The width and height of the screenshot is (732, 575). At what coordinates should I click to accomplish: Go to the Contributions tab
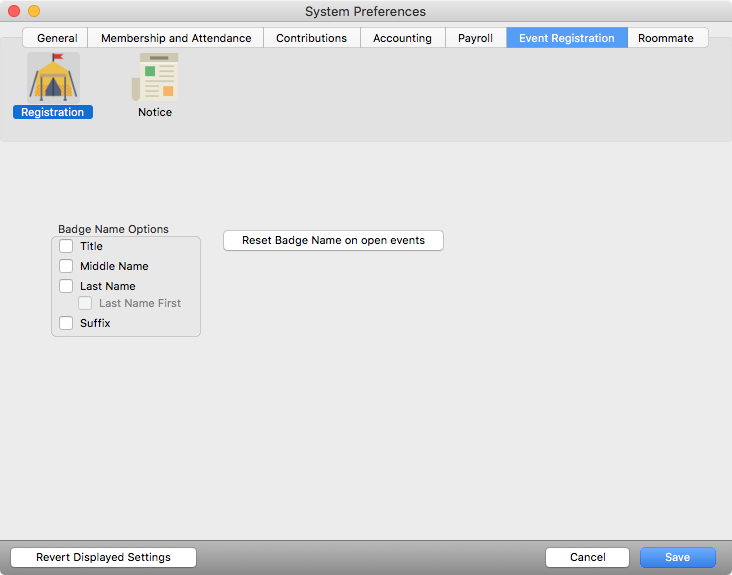pos(311,38)
